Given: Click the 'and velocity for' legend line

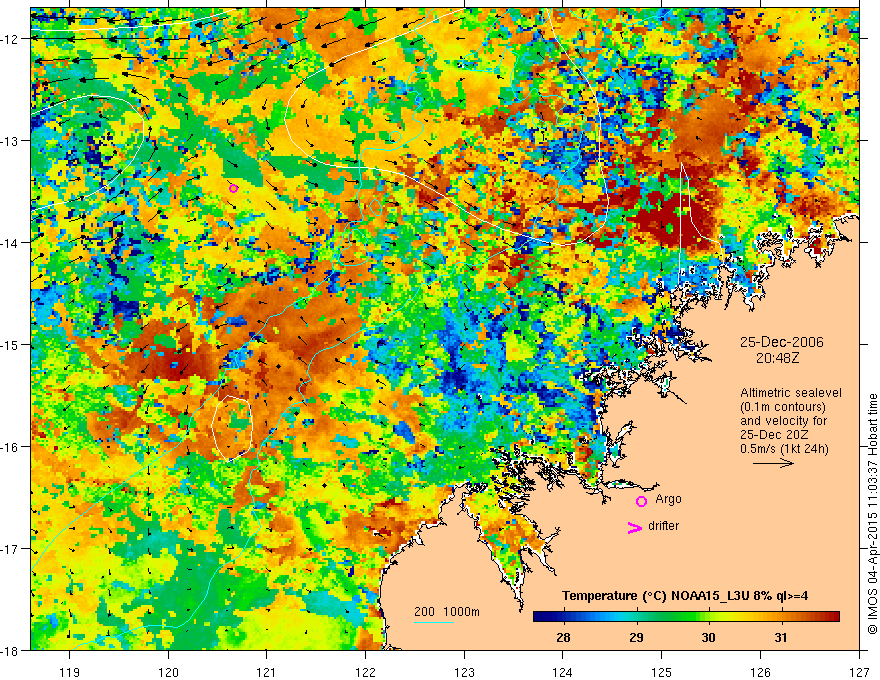Looking at the screenshot, I should pyautogui.click(x=783, y=421).
